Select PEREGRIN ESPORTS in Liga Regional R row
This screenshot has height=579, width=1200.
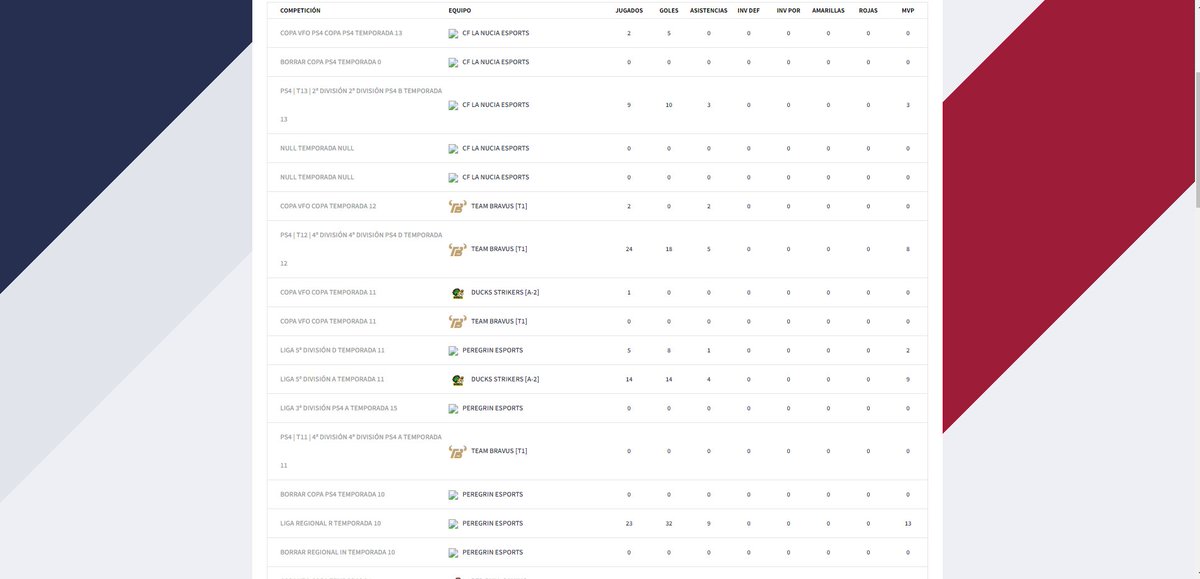[x=492, y=523]
